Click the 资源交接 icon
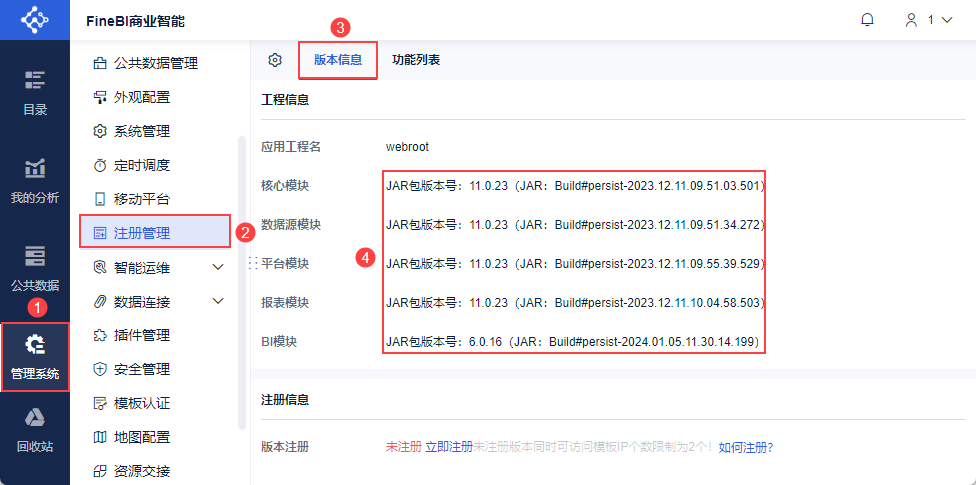 point(100,471)
